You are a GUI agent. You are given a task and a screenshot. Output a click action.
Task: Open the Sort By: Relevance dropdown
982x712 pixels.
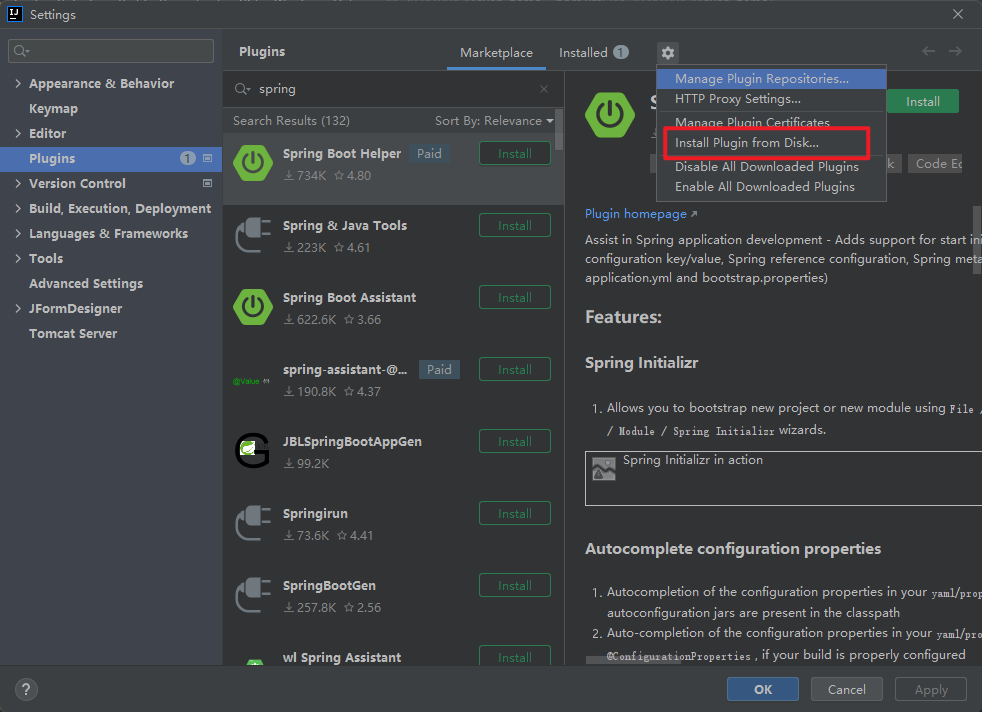(x=494, y=121)
